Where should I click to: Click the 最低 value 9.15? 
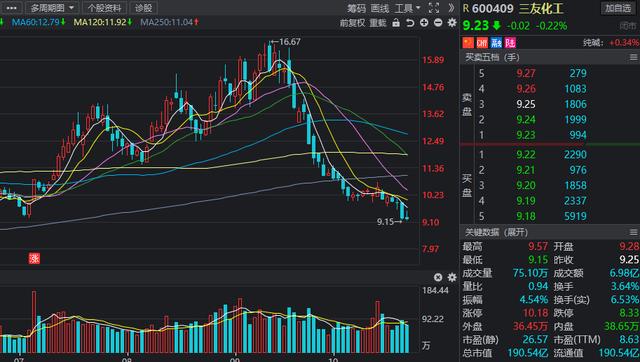tap(538, 260)
